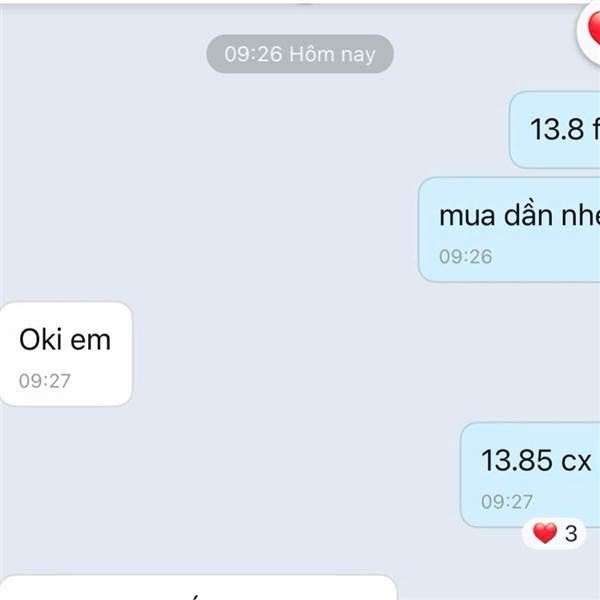600x600 pixels.
Task: Click the reaction count 3 beside the heart
Action: click(571, 533)
